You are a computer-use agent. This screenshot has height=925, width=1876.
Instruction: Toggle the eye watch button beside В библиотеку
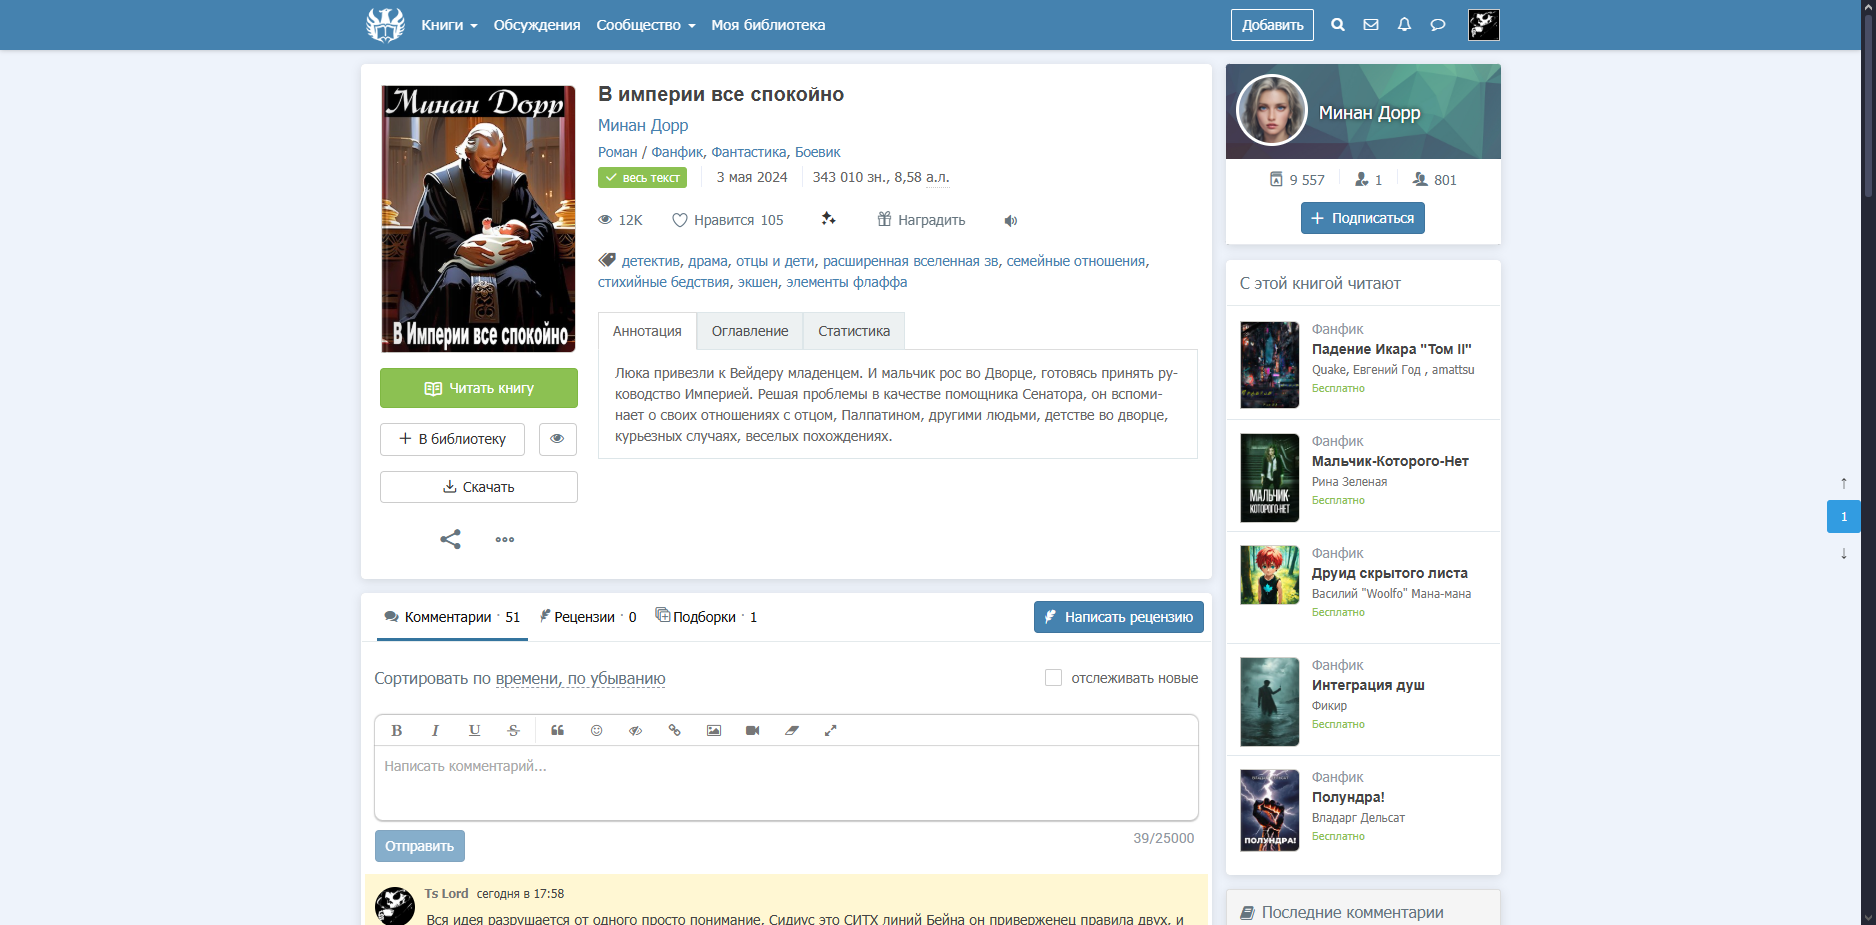(x=558, y=439)
